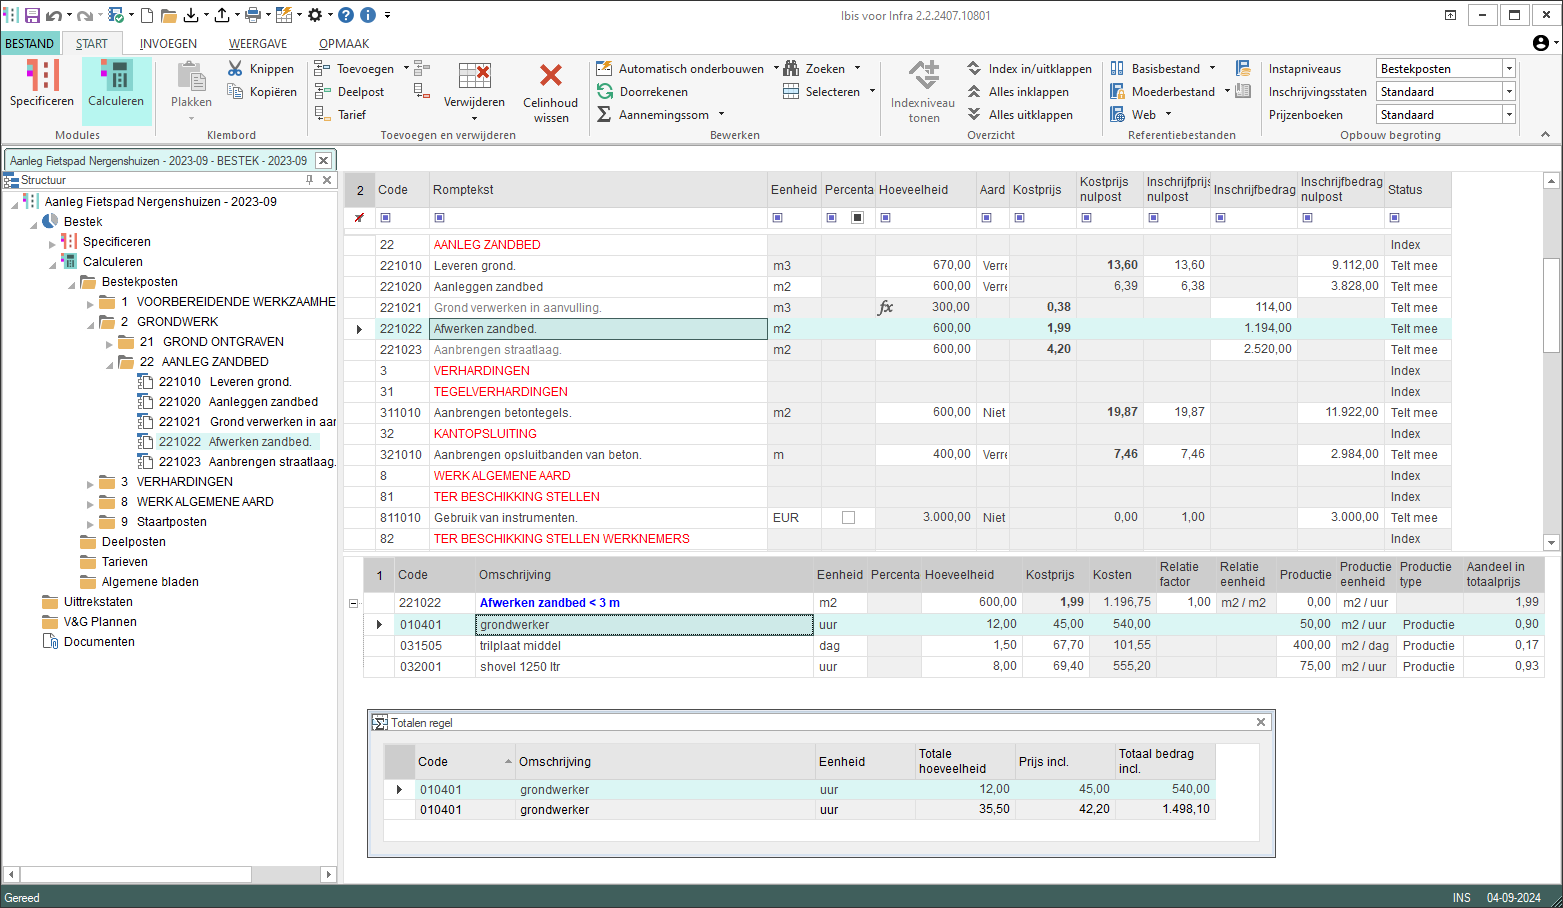Save the project via the floppy disk icon
Viewport: 1563px width, 908px height.
pos(32,15)
